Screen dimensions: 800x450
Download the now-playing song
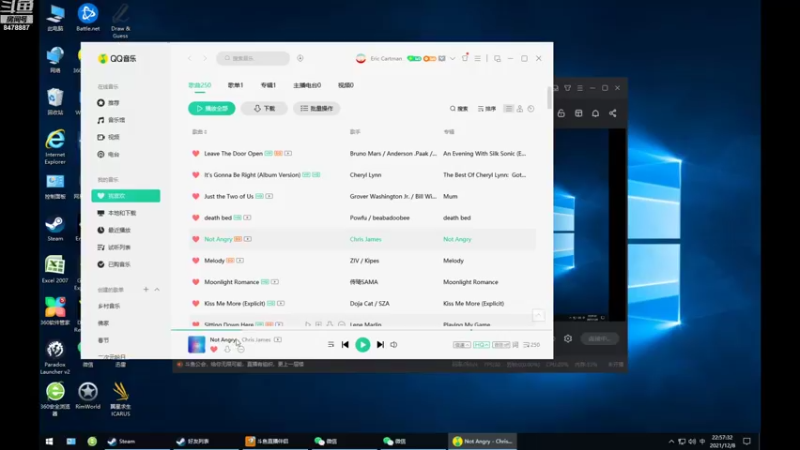coord(227,349)
